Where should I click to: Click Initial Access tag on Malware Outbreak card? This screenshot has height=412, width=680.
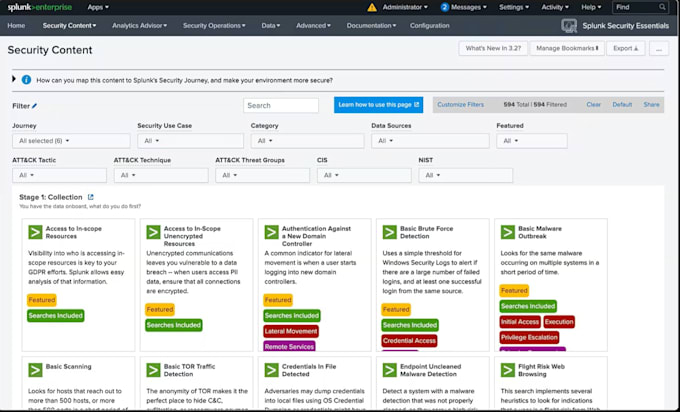pos(520,322)
